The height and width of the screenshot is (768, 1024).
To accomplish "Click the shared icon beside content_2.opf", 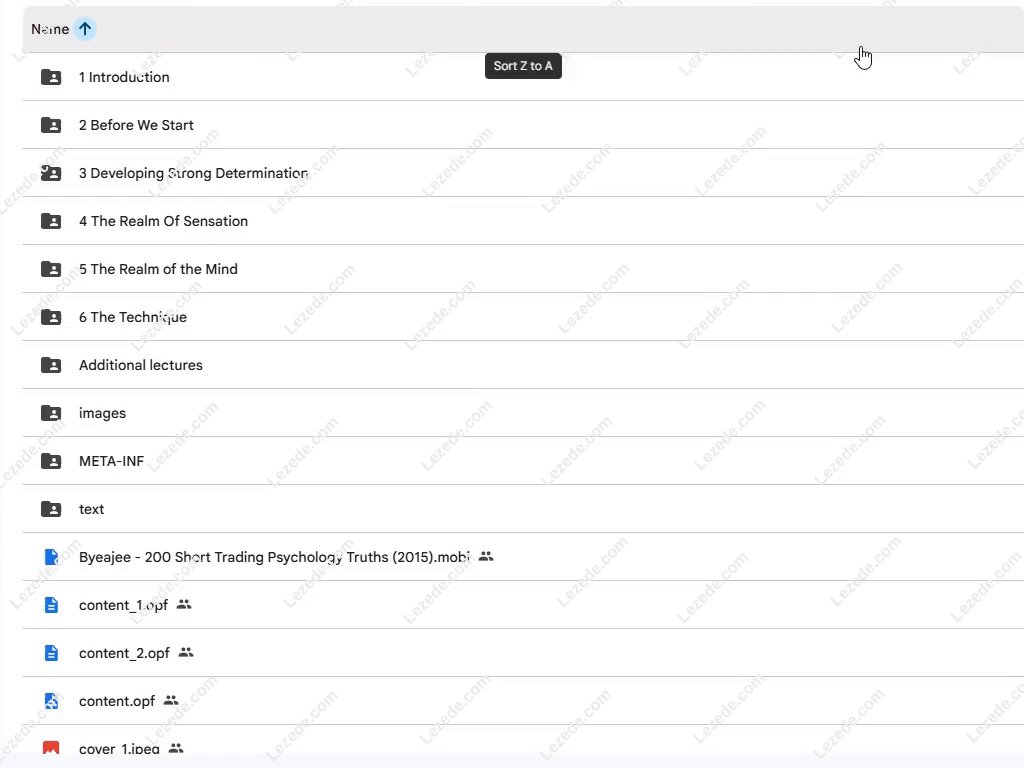I will [186, 652].
